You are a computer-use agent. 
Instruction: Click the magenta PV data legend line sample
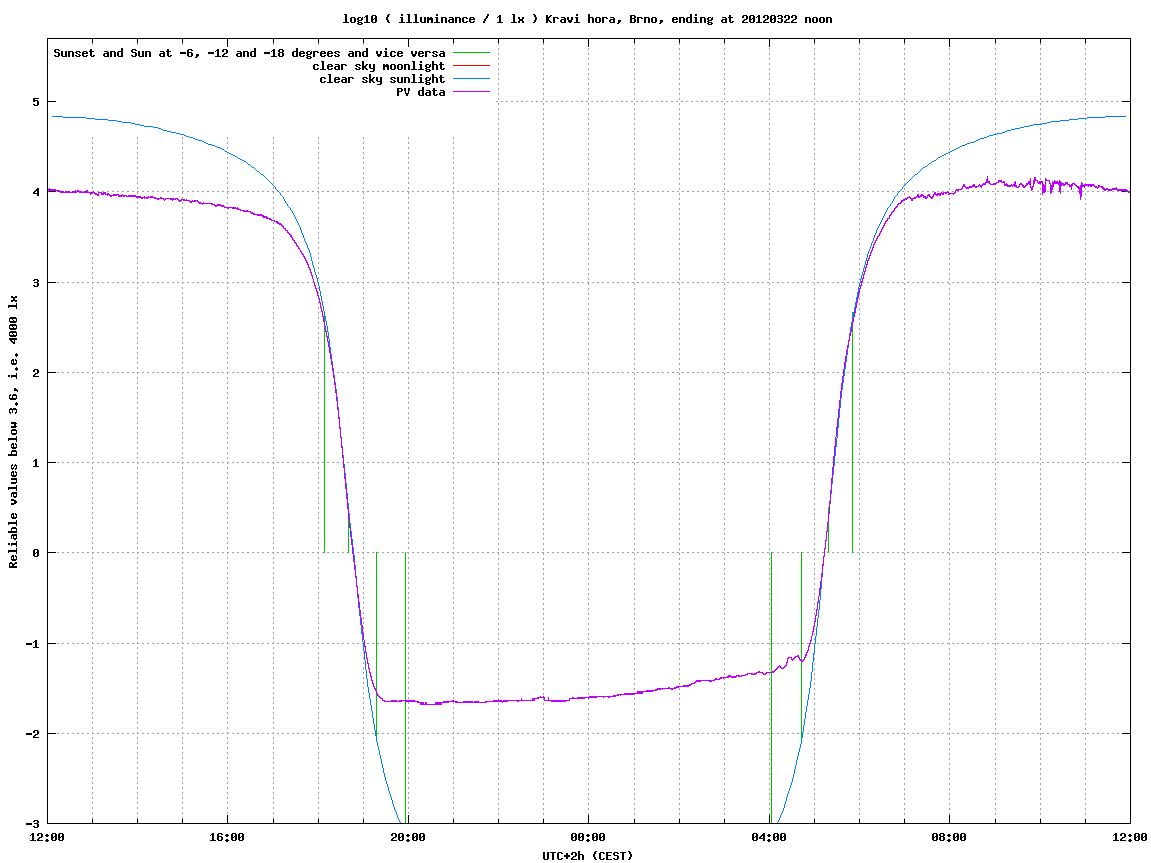pyautogui.click(x=471, y=92)
